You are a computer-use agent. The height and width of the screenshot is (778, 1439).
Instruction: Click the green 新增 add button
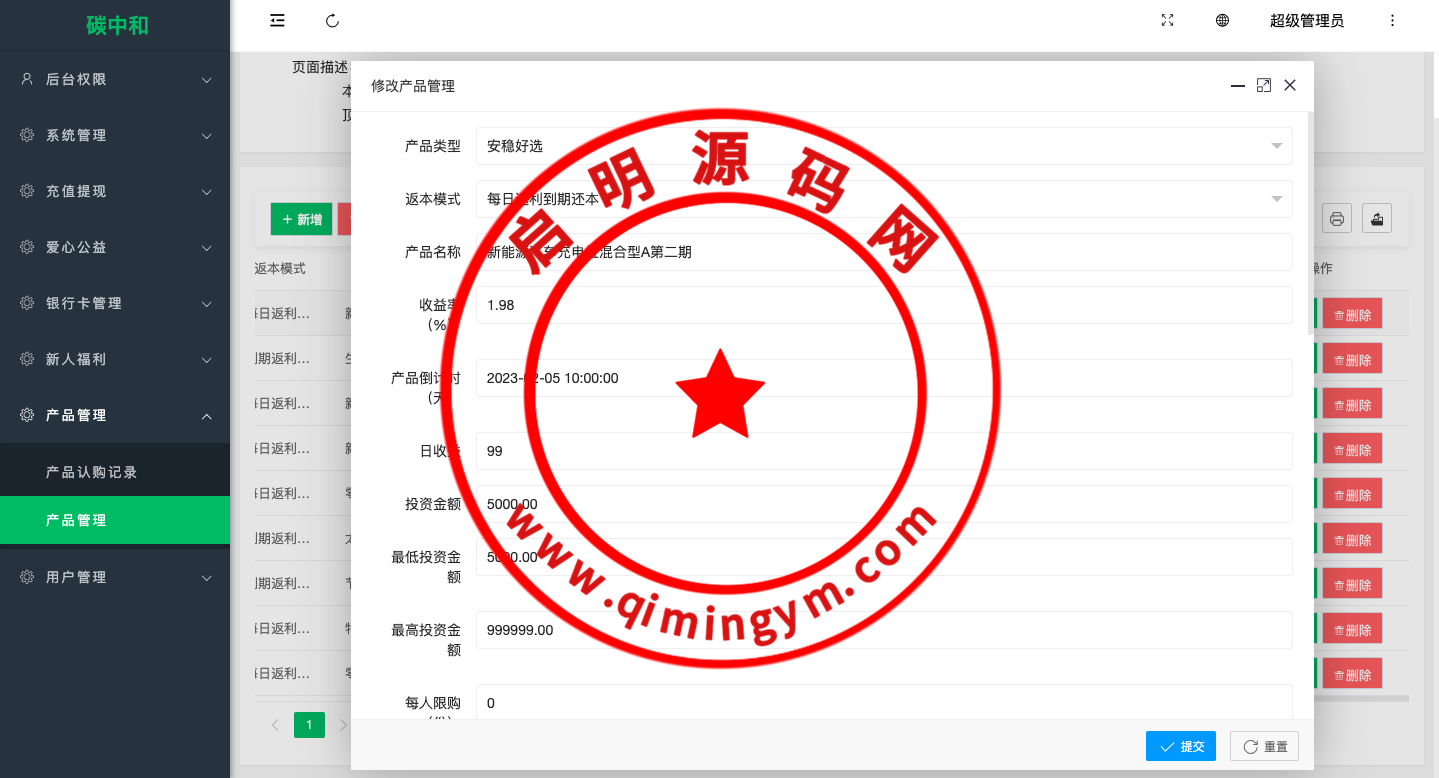coord(301,219)
